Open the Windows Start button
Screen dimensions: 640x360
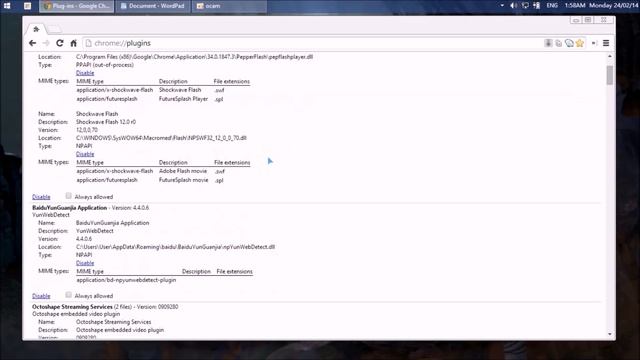pyautogui.click(x=7, y=6)
